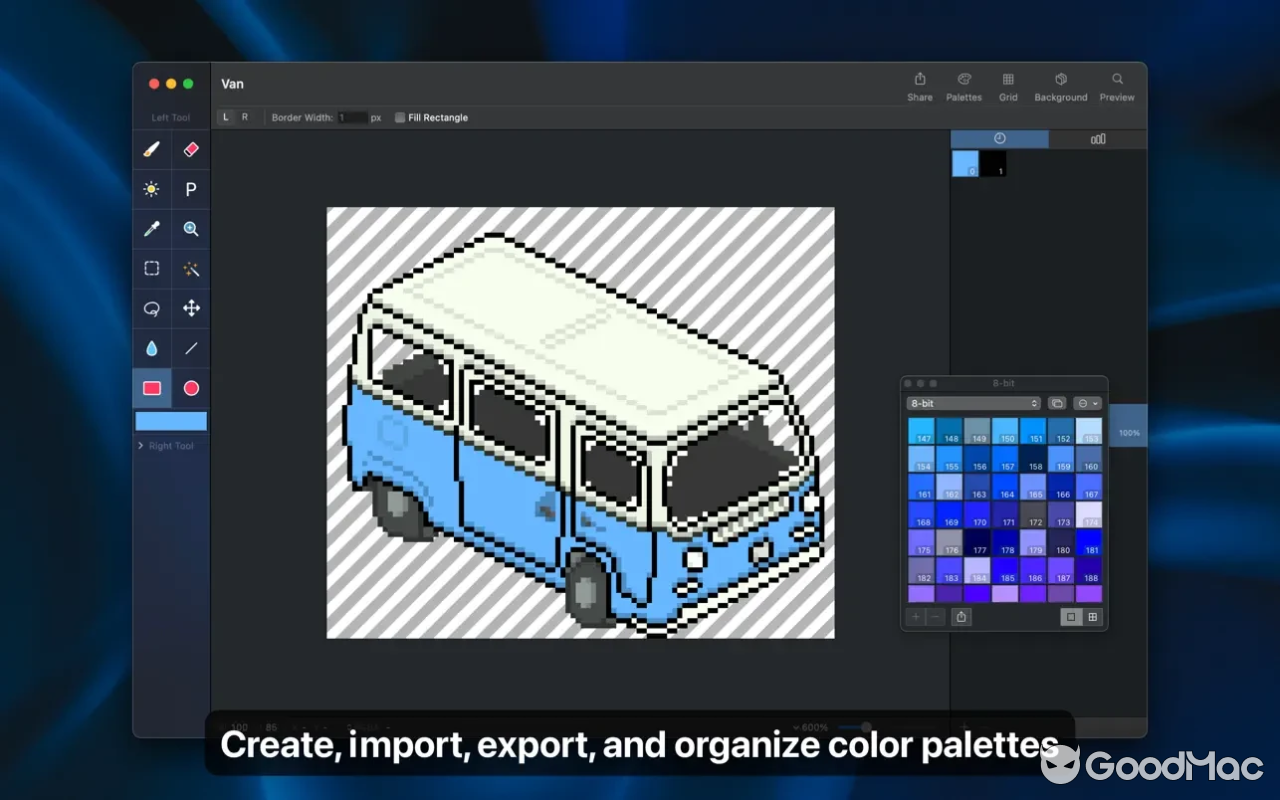Select the rectangular Selection tool
The height and width of the screenshot is (800, 1280).
click(151, 268)
